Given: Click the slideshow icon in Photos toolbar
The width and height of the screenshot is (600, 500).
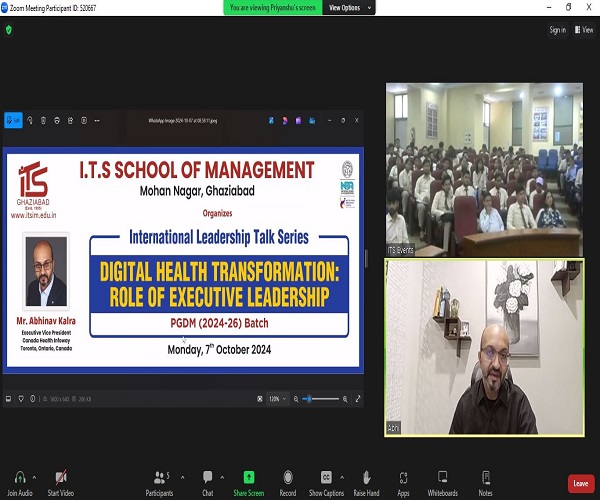Looking at the screenshot, I should tap(84, 121).
